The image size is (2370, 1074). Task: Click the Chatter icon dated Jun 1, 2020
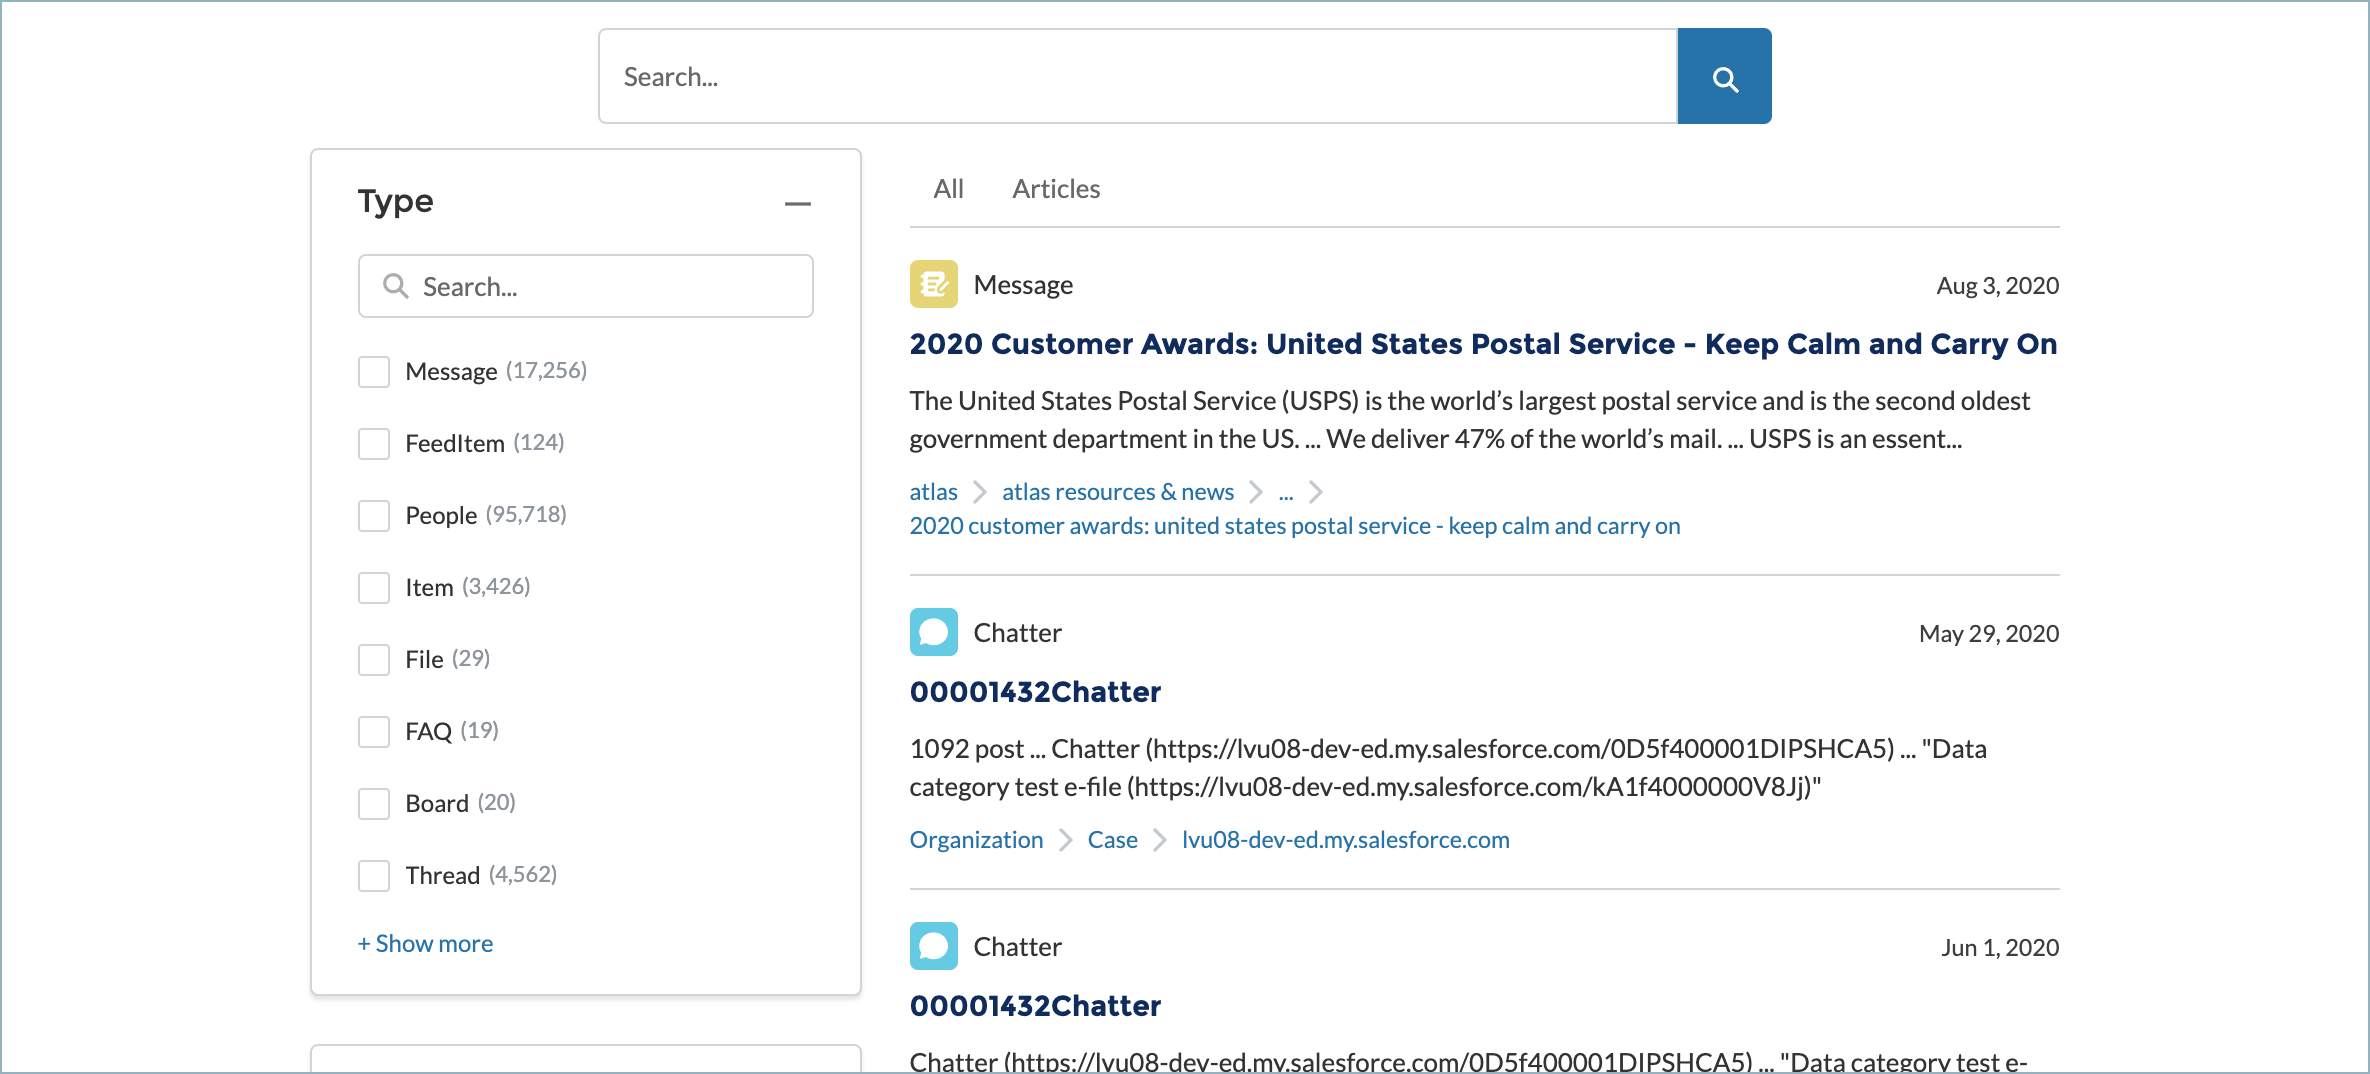(933, 947)
